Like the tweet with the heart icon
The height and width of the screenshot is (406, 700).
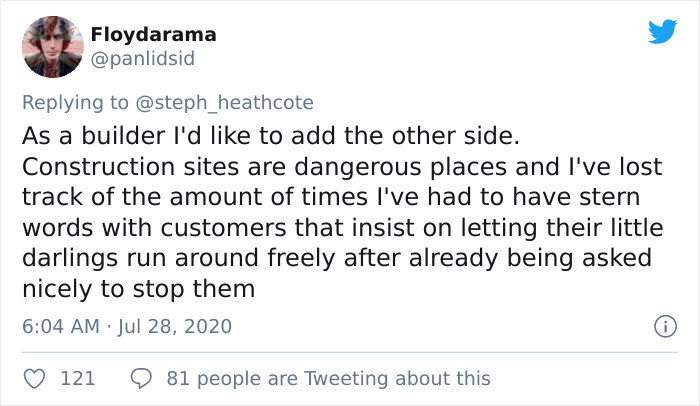(35, 378)
